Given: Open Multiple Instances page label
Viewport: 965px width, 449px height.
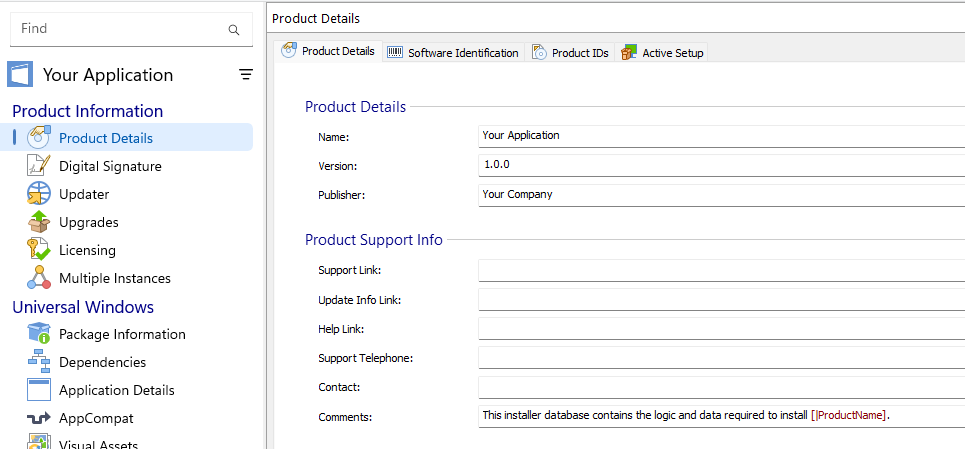Looking at the screenshot, I should 115,278.
